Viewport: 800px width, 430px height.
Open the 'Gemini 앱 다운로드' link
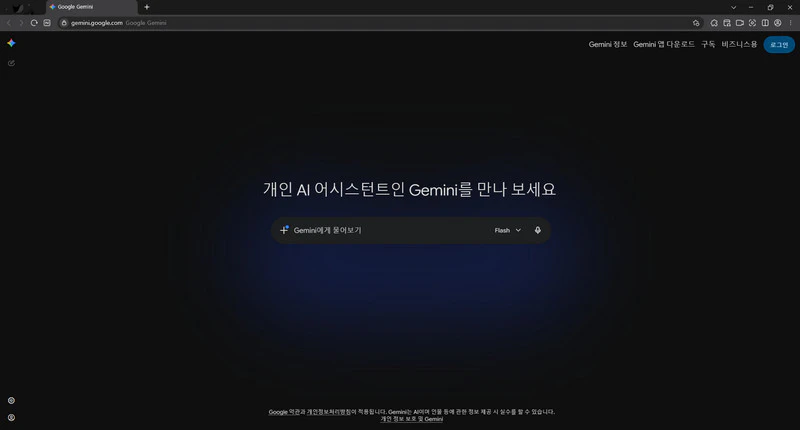pyautogui.click(x=664, y=44)
